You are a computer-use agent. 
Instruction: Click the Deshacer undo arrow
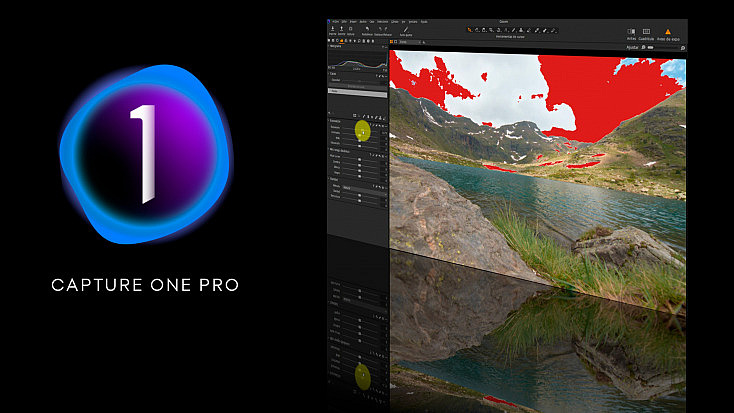pyautogui.click(x=380, y=29)
